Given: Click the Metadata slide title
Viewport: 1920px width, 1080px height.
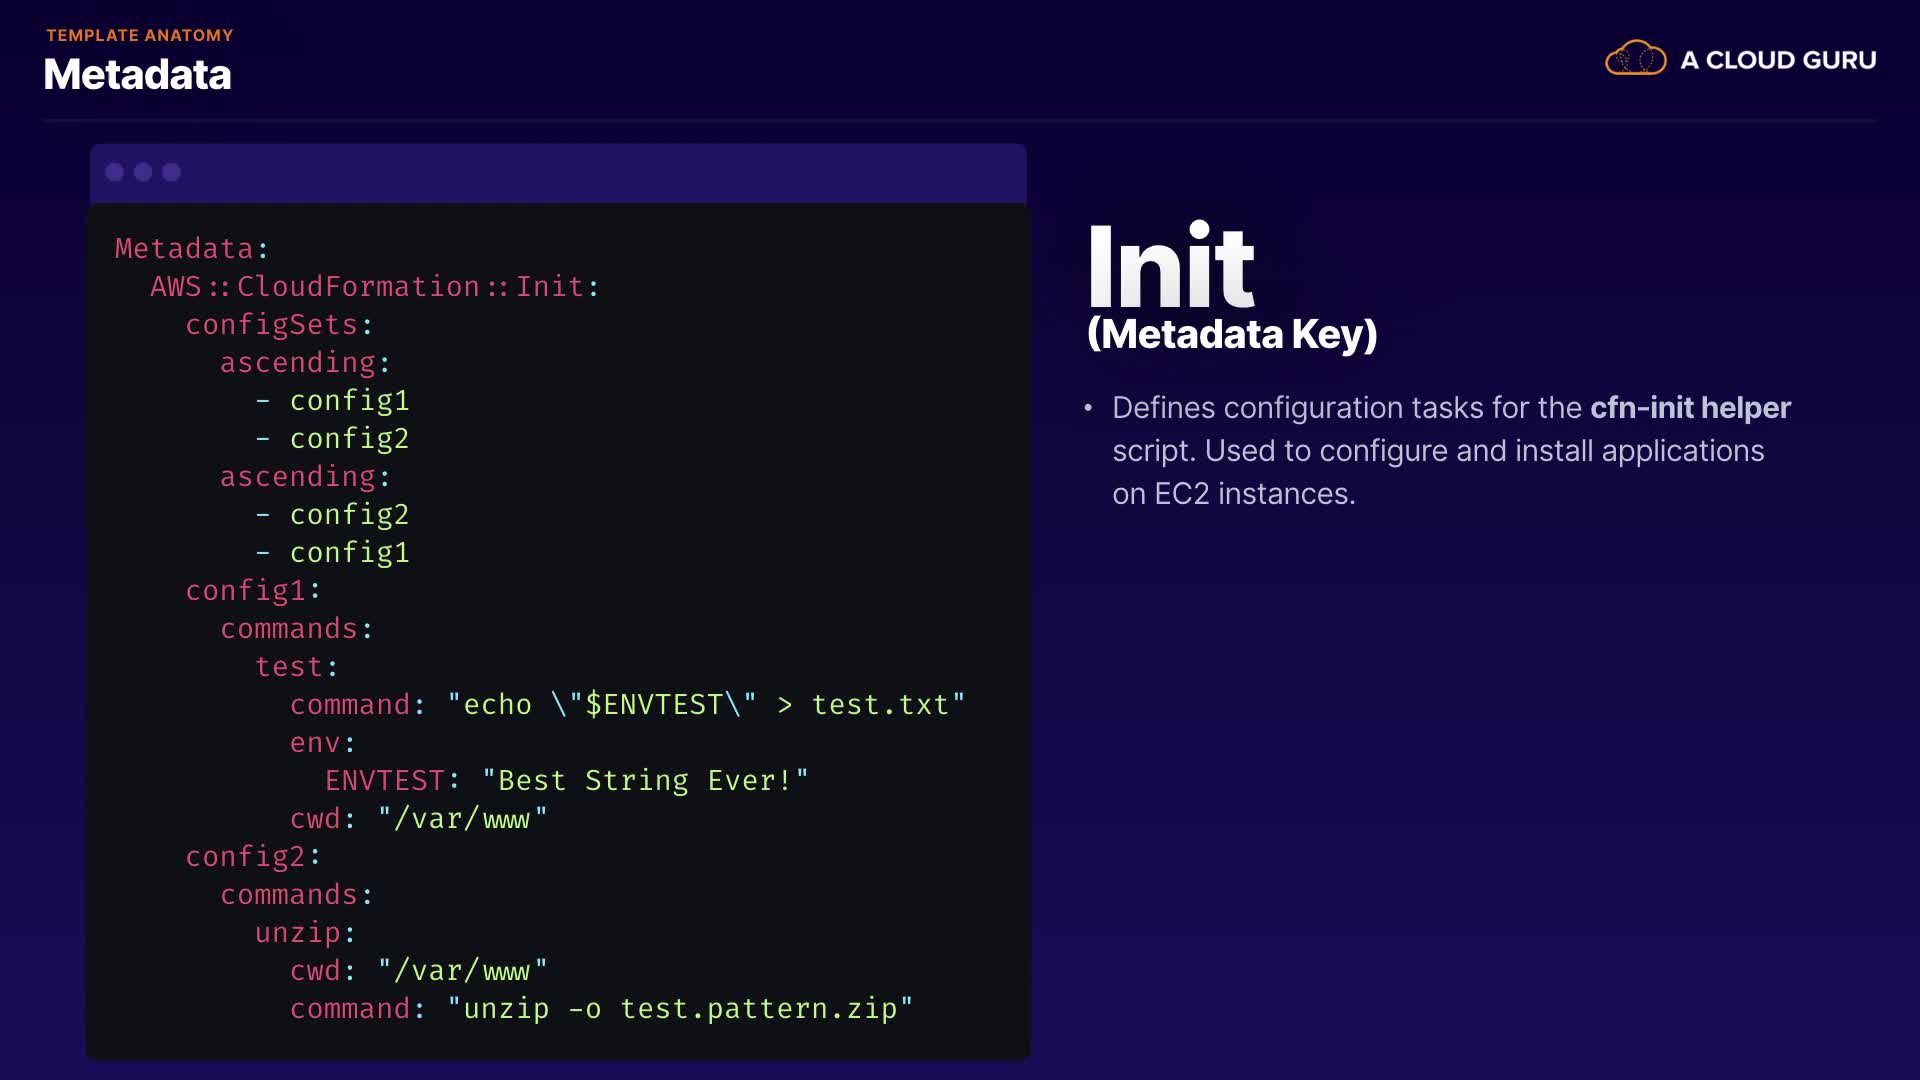Looking at the screenshot, I should click(137, 75).
